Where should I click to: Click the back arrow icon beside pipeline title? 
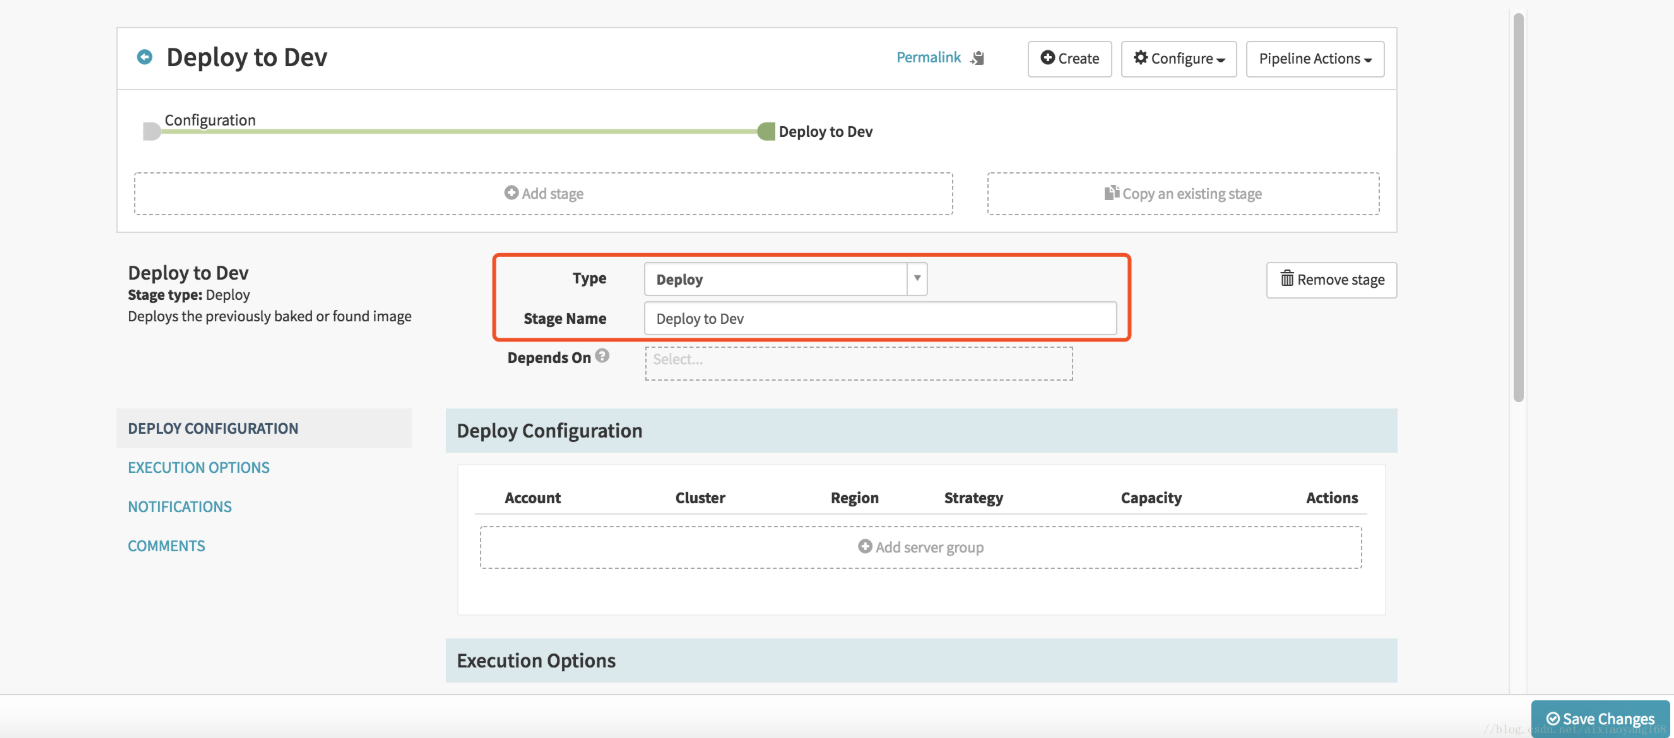[145, 58]
